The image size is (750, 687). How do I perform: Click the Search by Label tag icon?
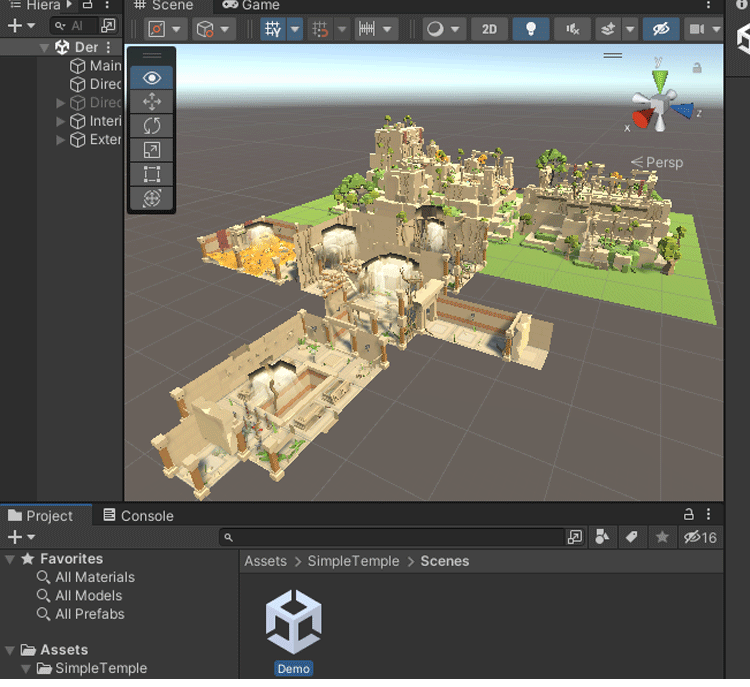pyautogui.click(x=631, y=537)
